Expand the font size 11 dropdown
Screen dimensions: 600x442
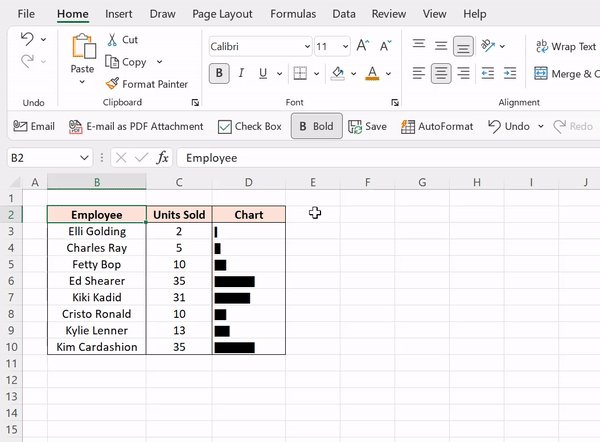click(345, 46)
